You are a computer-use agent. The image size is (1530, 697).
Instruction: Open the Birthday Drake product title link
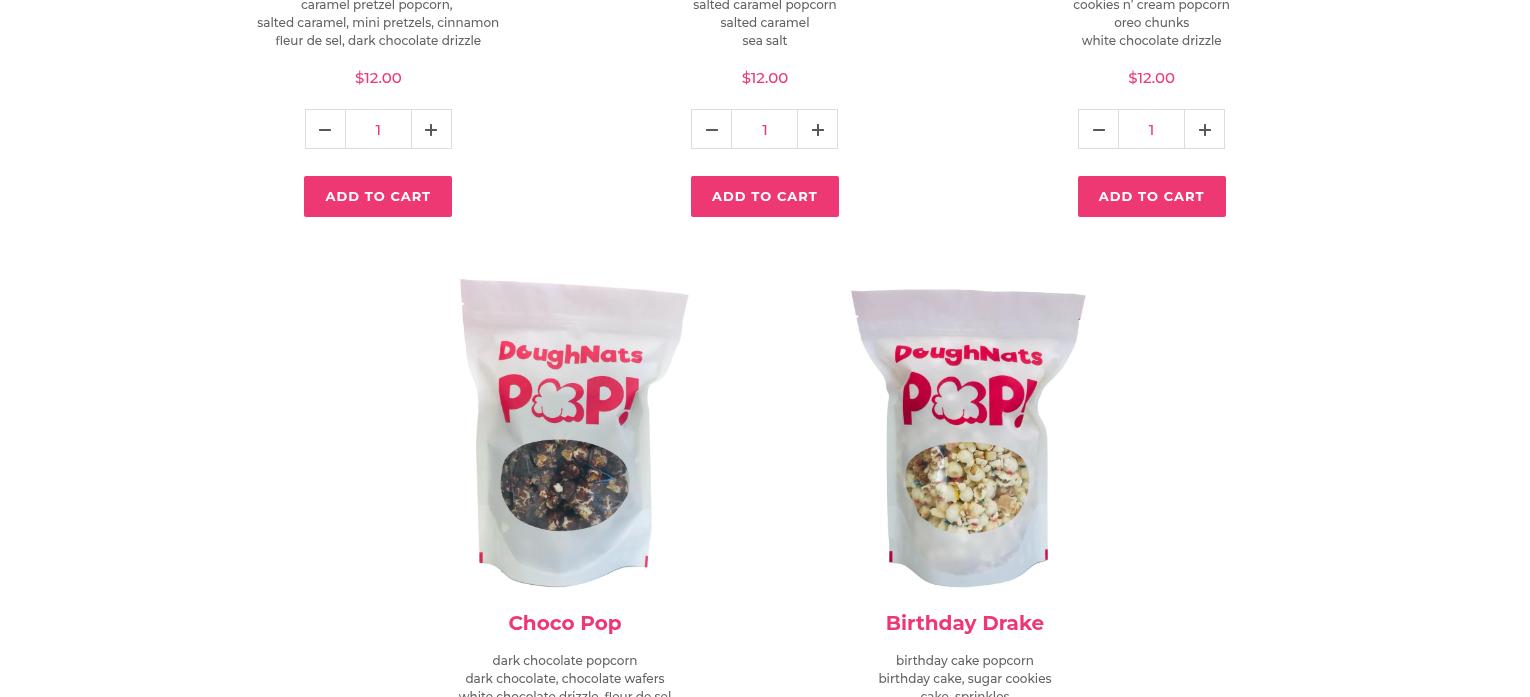click(965, 623)
